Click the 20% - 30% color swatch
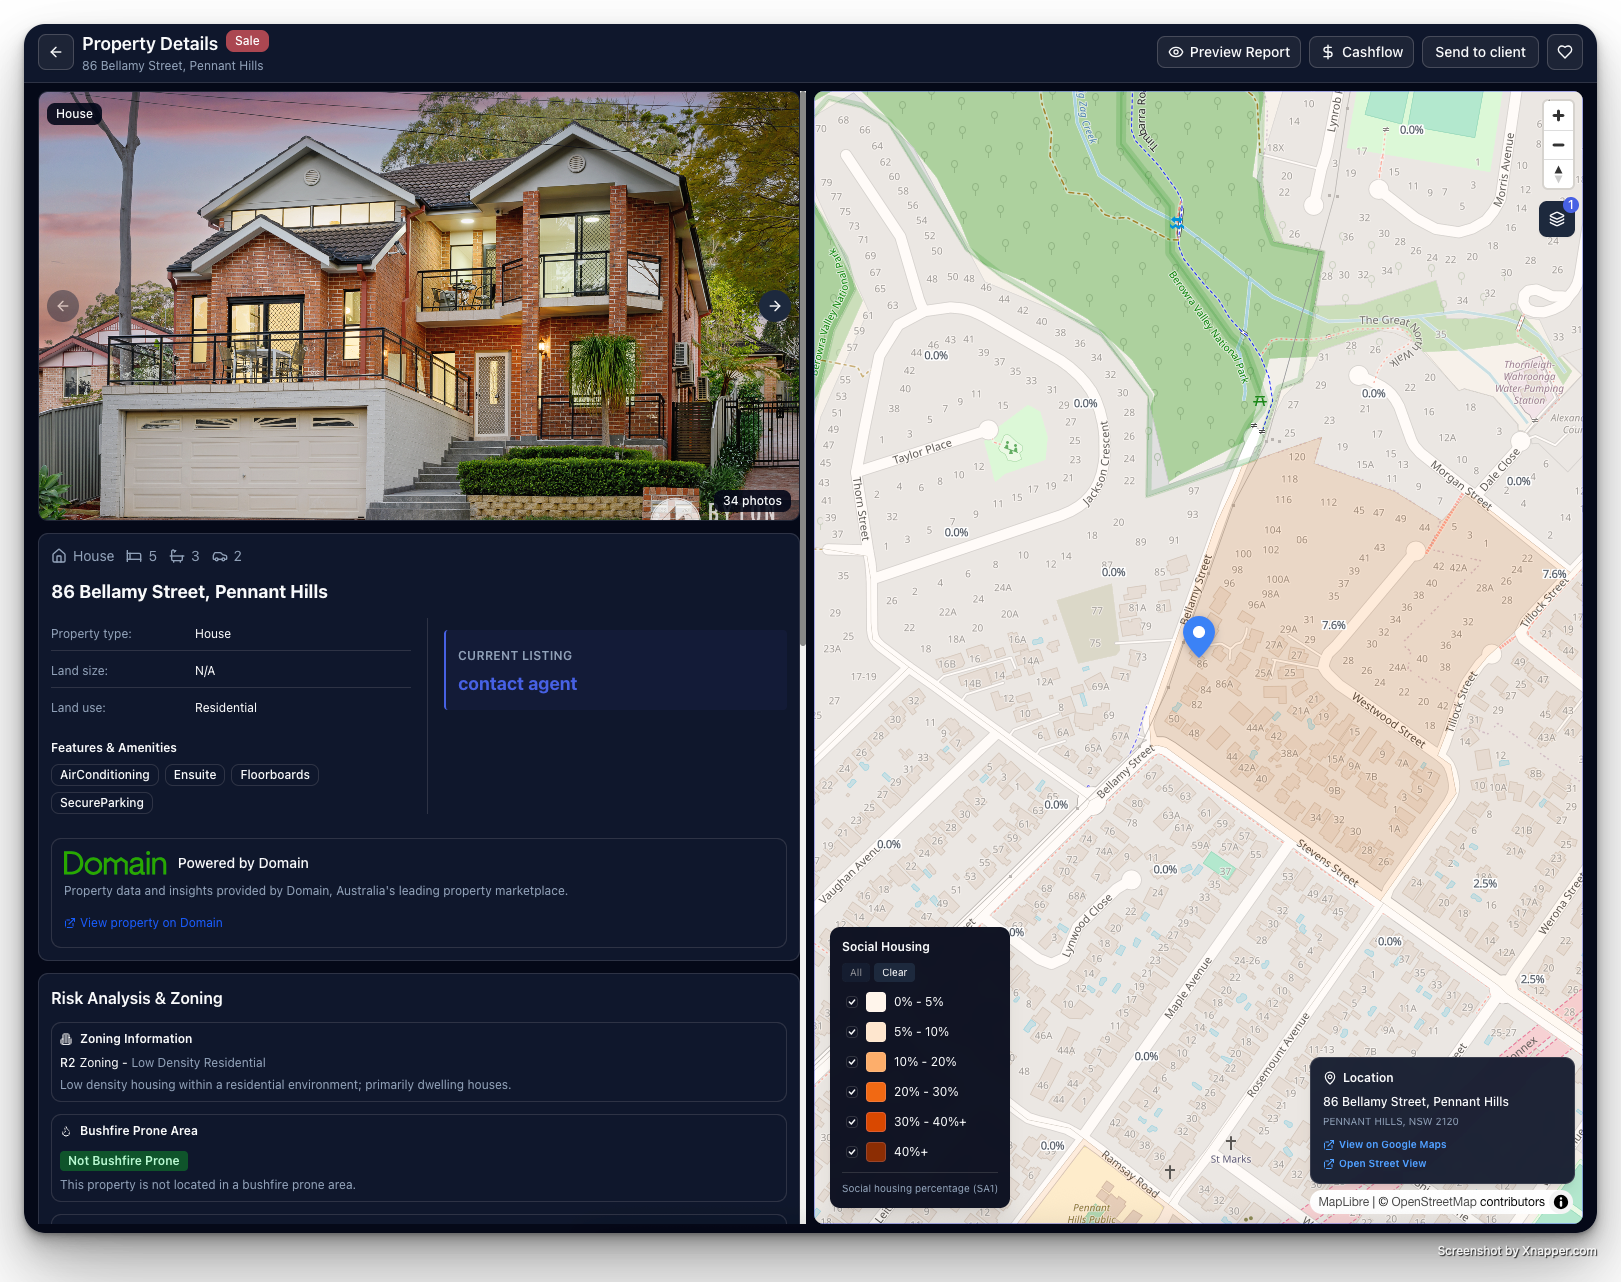Screen dimensions: 1621x1282 (x=876, y=1092)
